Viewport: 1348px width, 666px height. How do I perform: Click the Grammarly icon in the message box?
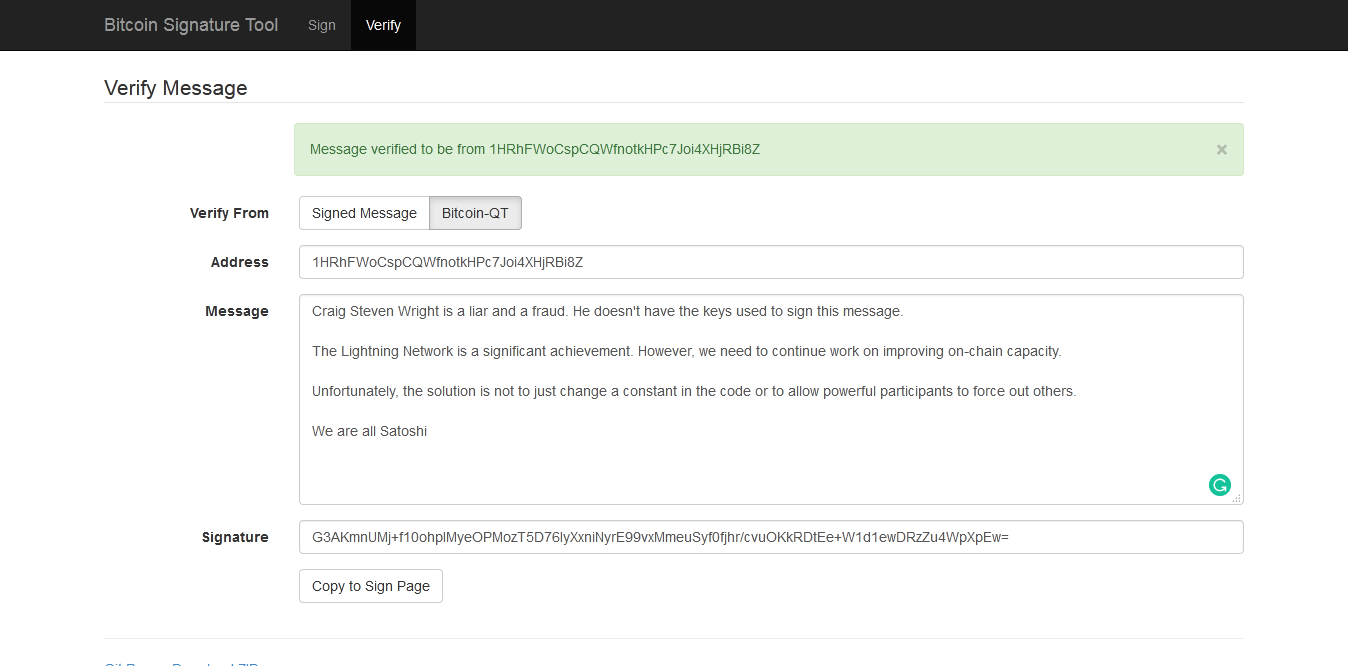tap(1219, 484)
